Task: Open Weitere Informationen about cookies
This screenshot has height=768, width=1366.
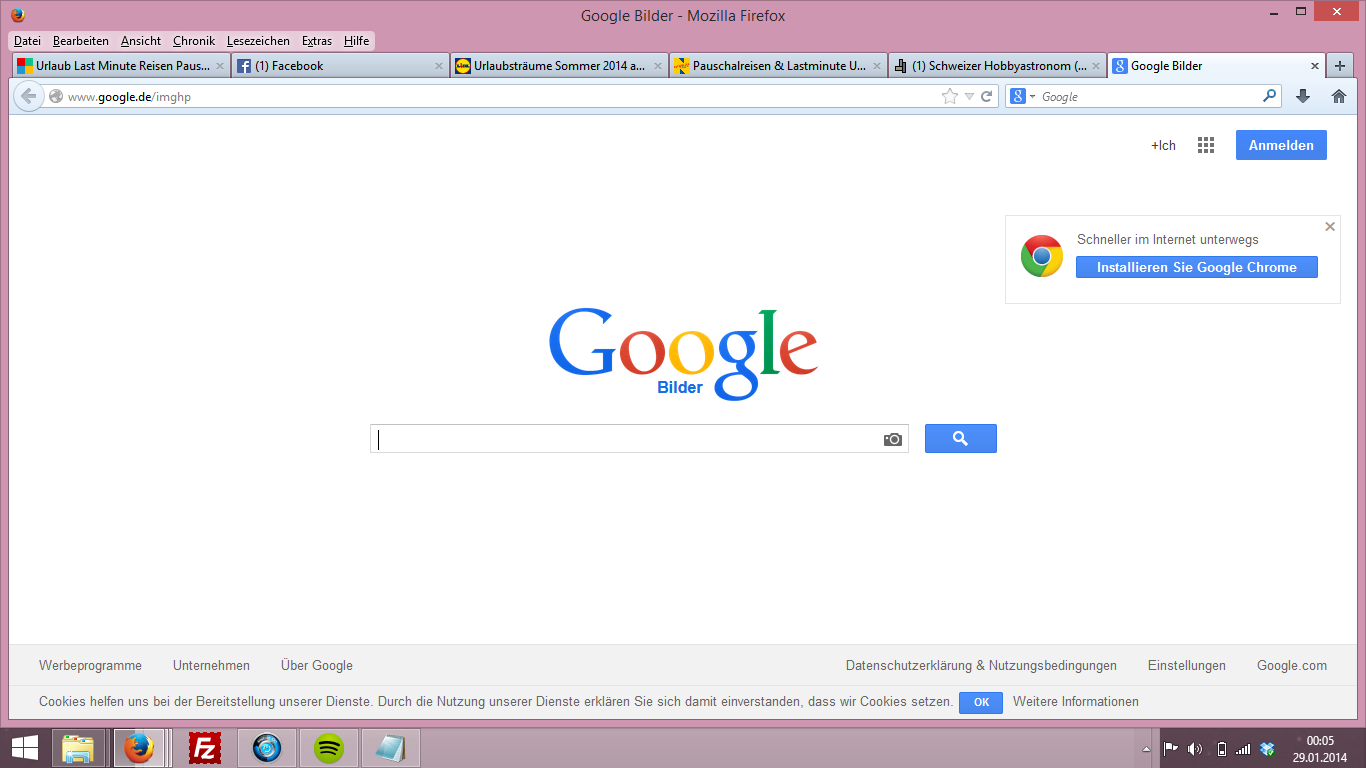Action: coord(1075,702)
